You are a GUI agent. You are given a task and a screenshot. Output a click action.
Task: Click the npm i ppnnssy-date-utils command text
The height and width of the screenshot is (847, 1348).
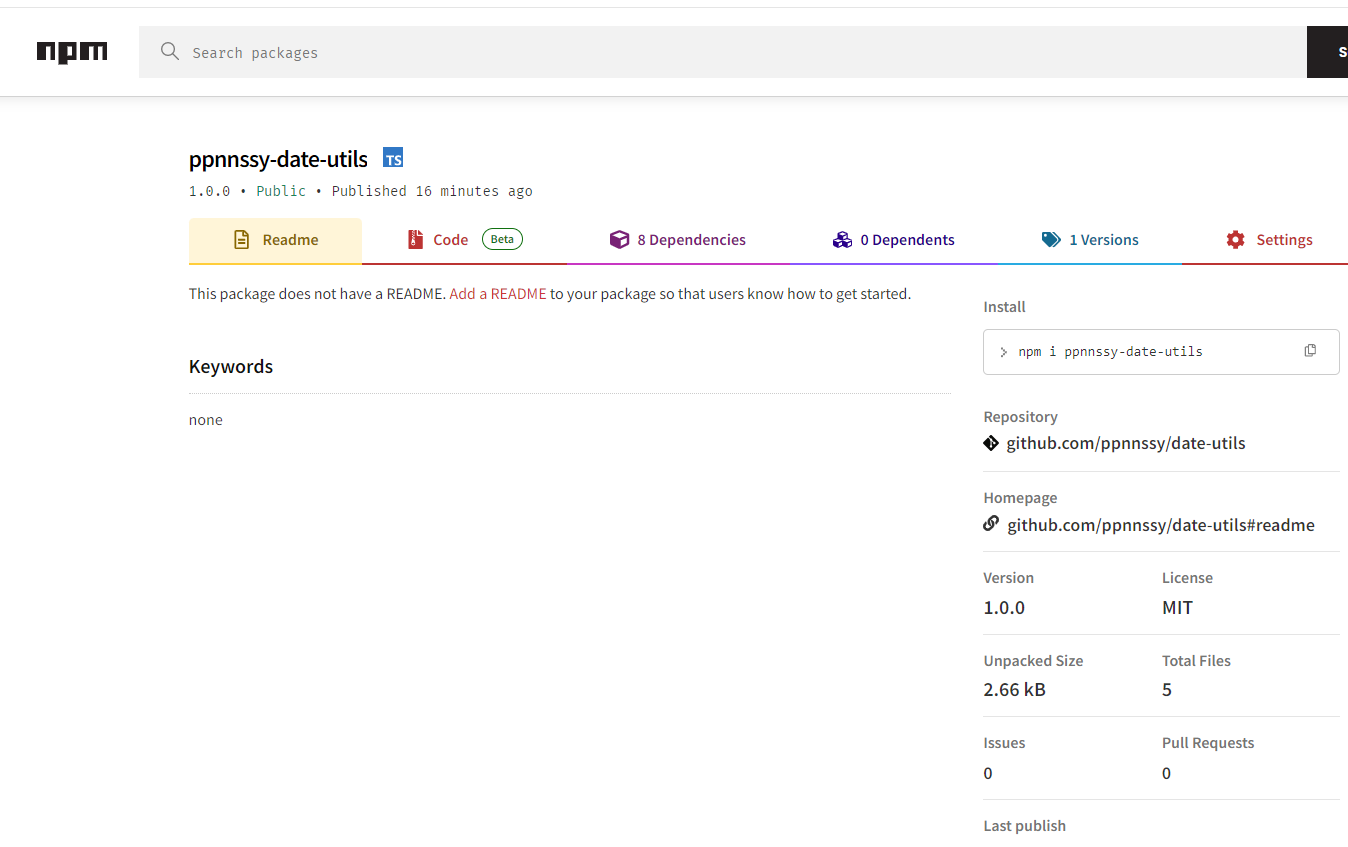pyautogui.click(x=1110, y=352)
